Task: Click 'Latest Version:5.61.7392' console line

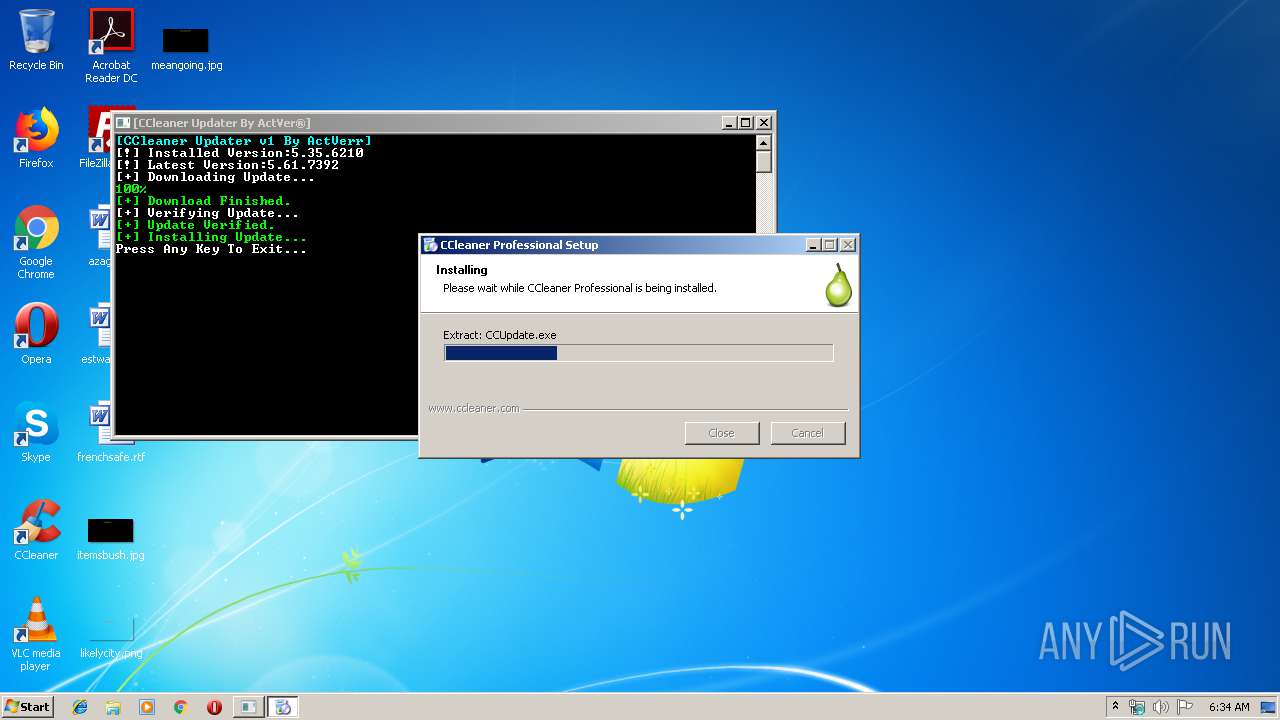Action: 227,165
